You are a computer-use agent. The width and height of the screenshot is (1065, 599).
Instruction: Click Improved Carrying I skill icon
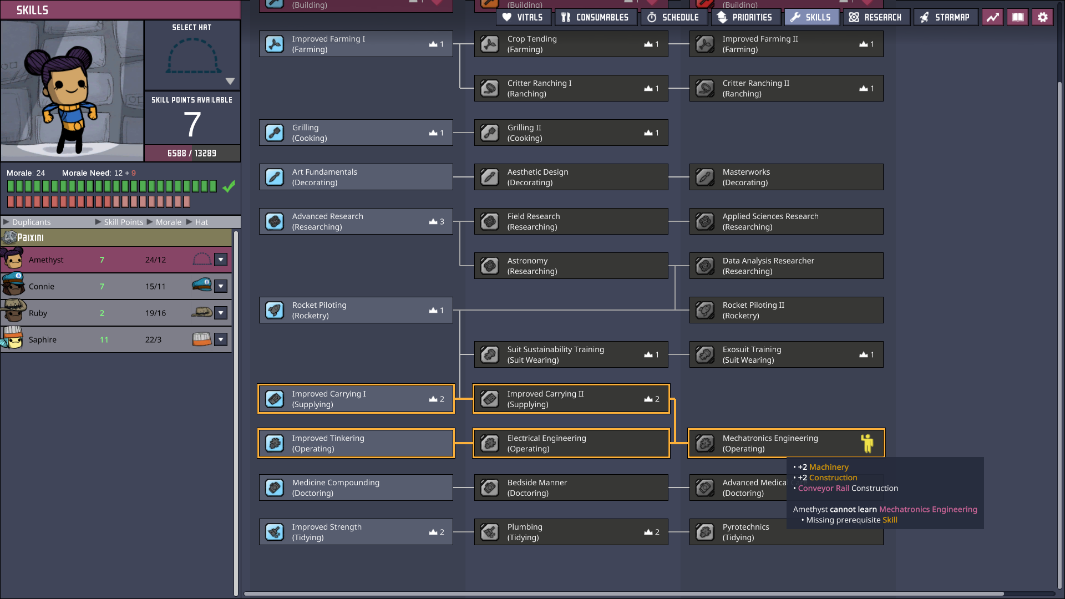click(274, 399)
